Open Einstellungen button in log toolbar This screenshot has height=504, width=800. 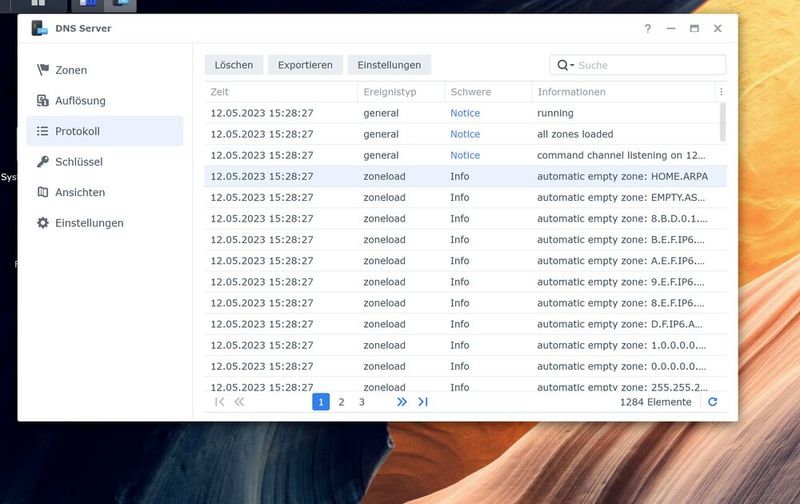[389, 65]
